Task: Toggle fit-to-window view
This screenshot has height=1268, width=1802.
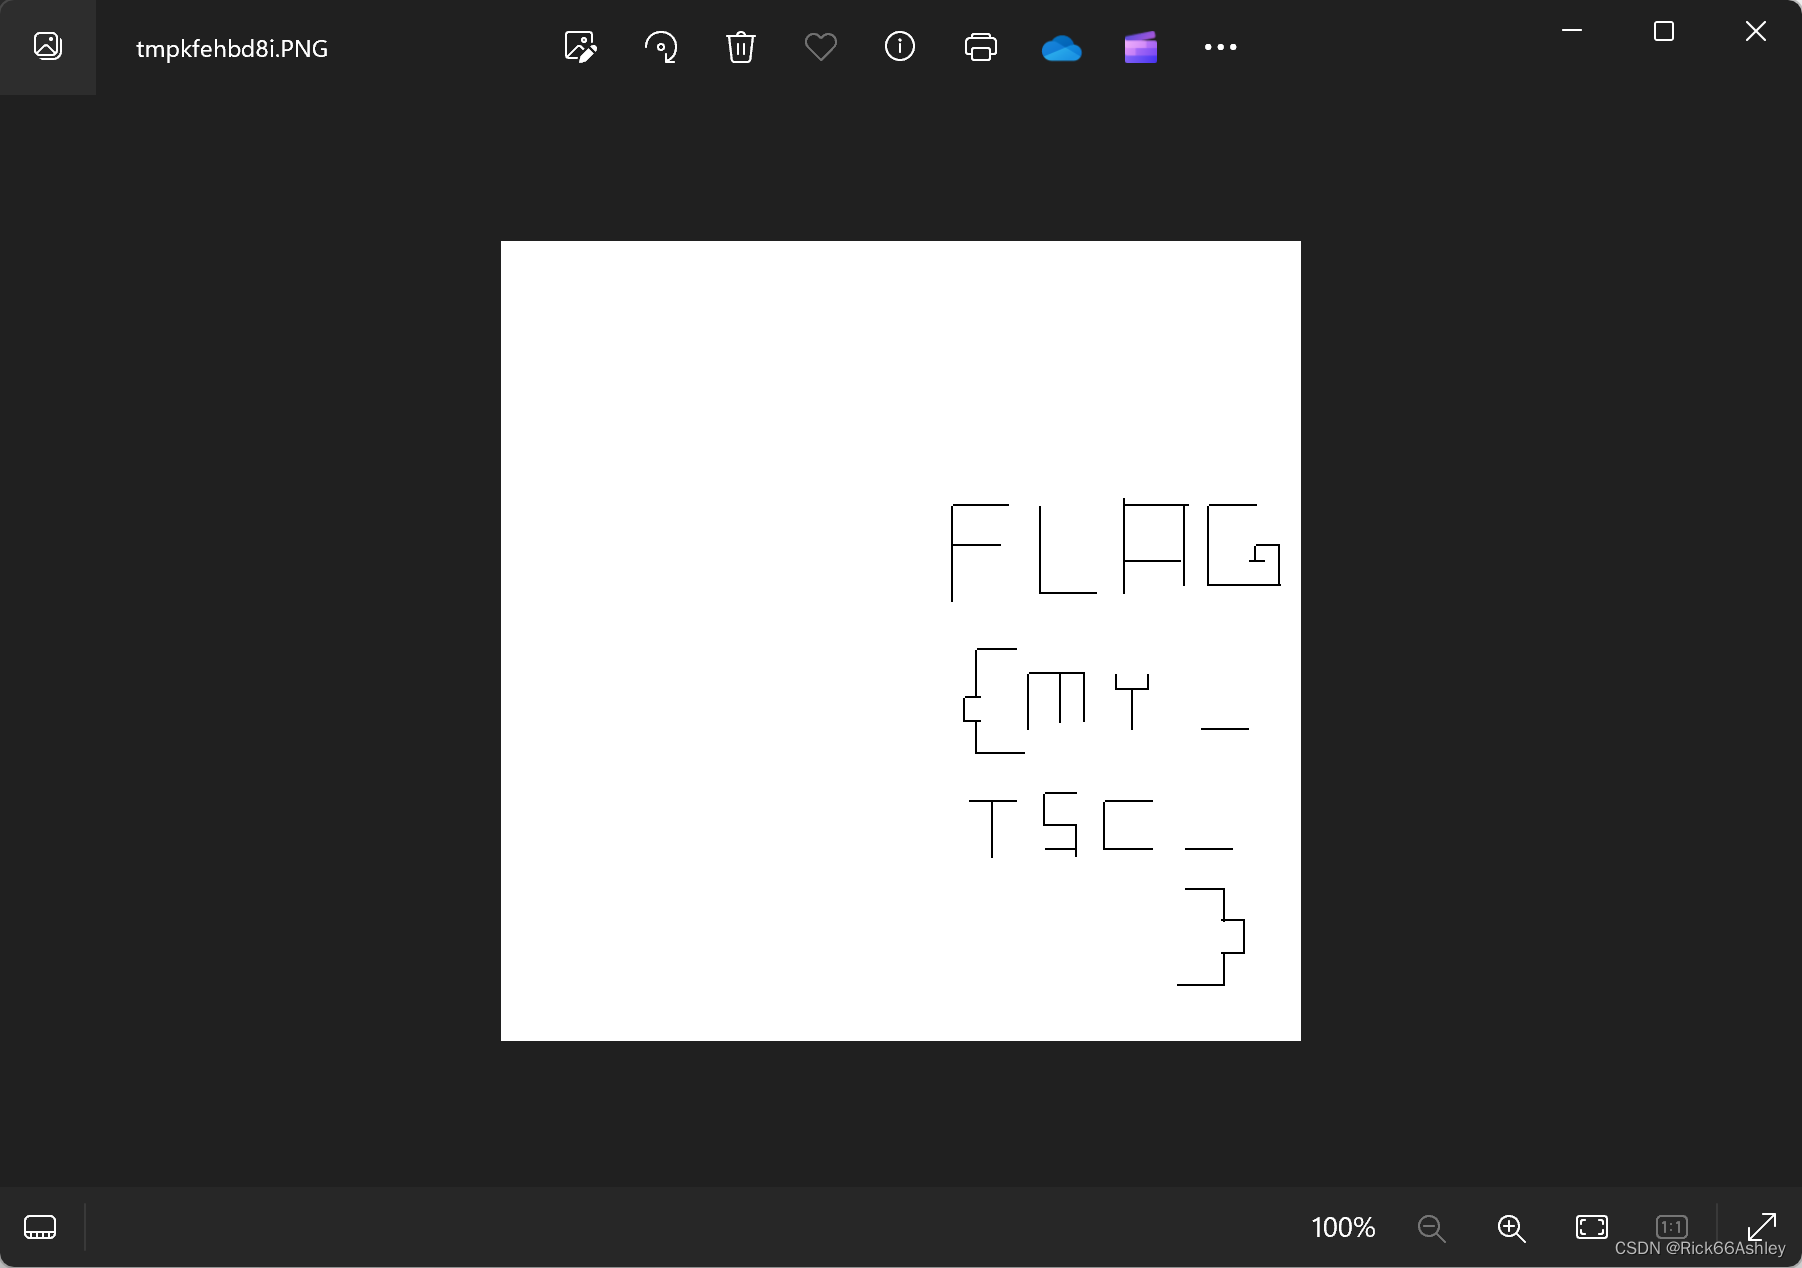Action: (1590, 1228)
